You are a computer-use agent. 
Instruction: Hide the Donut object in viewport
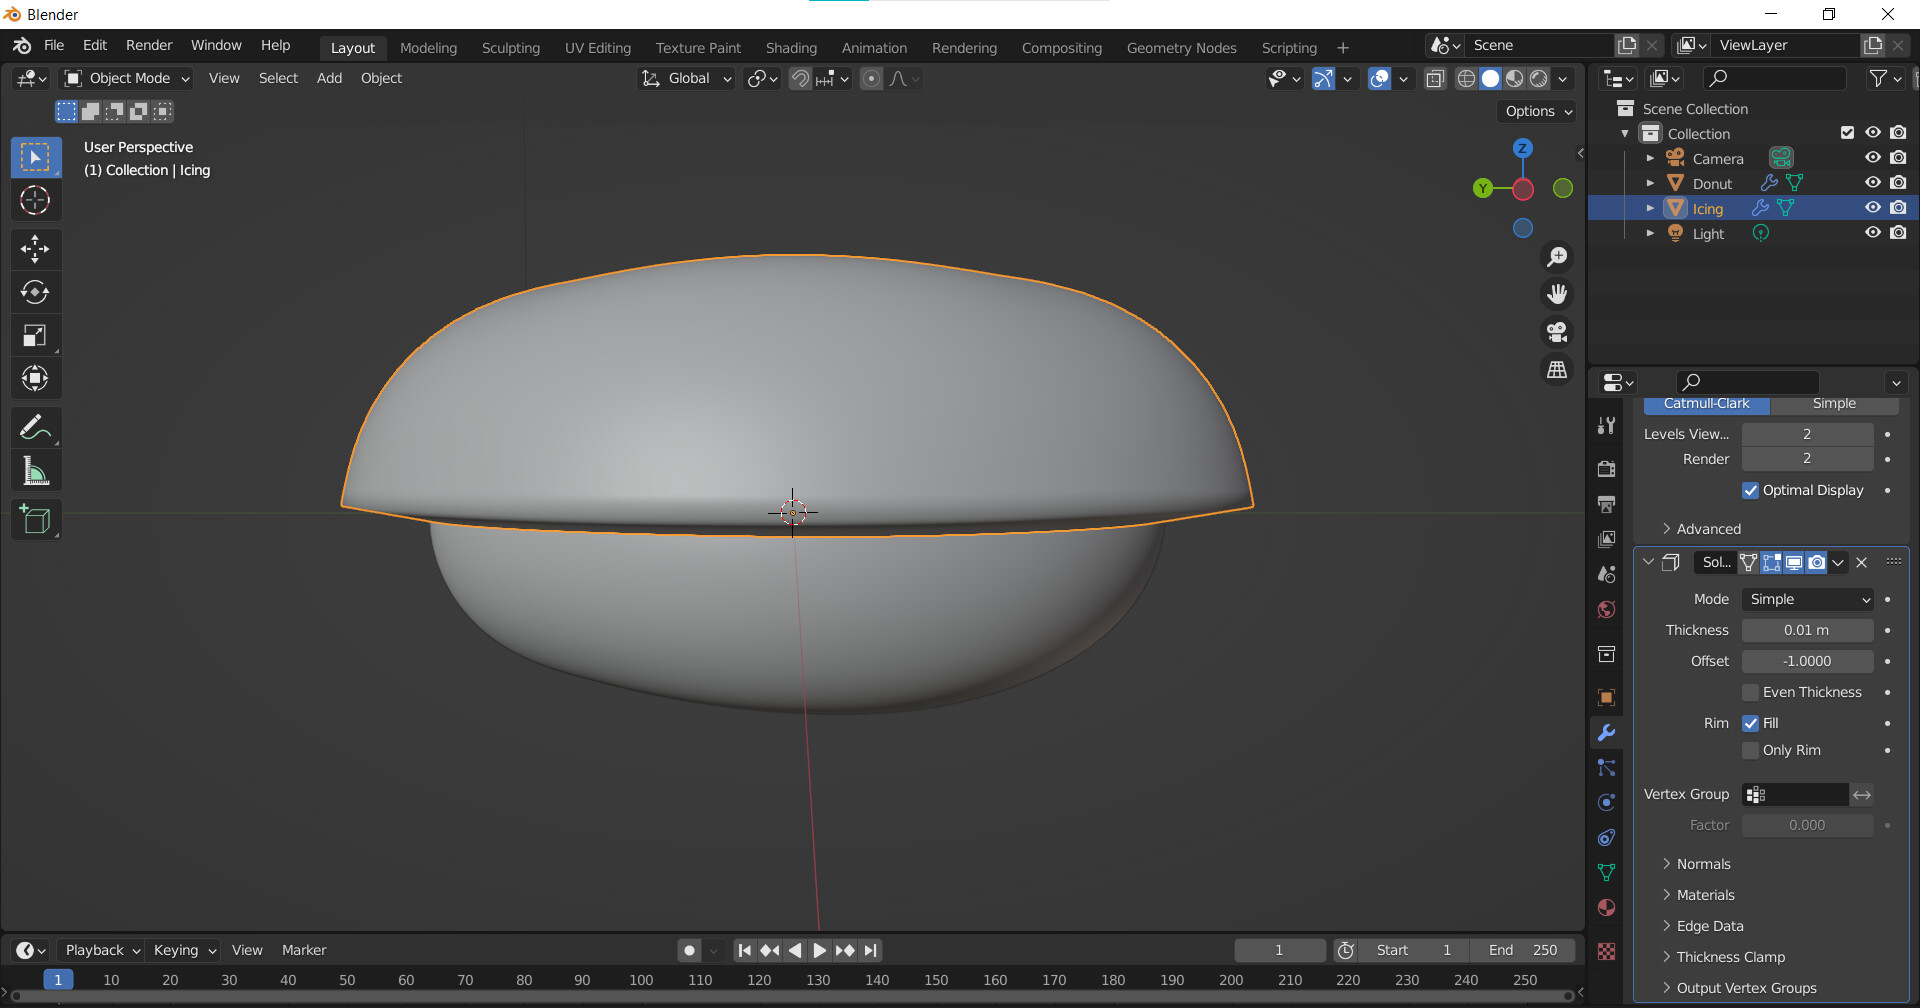[1873, 183]
